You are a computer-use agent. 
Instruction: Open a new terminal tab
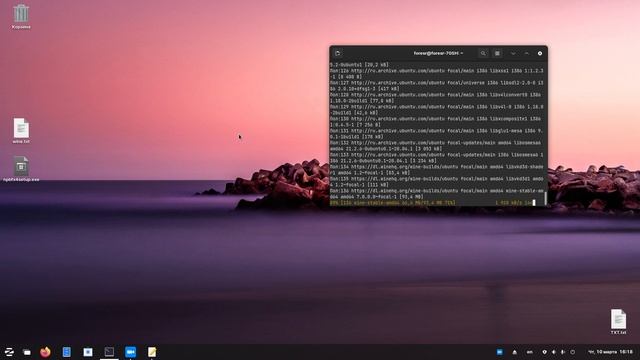[338, 53]
